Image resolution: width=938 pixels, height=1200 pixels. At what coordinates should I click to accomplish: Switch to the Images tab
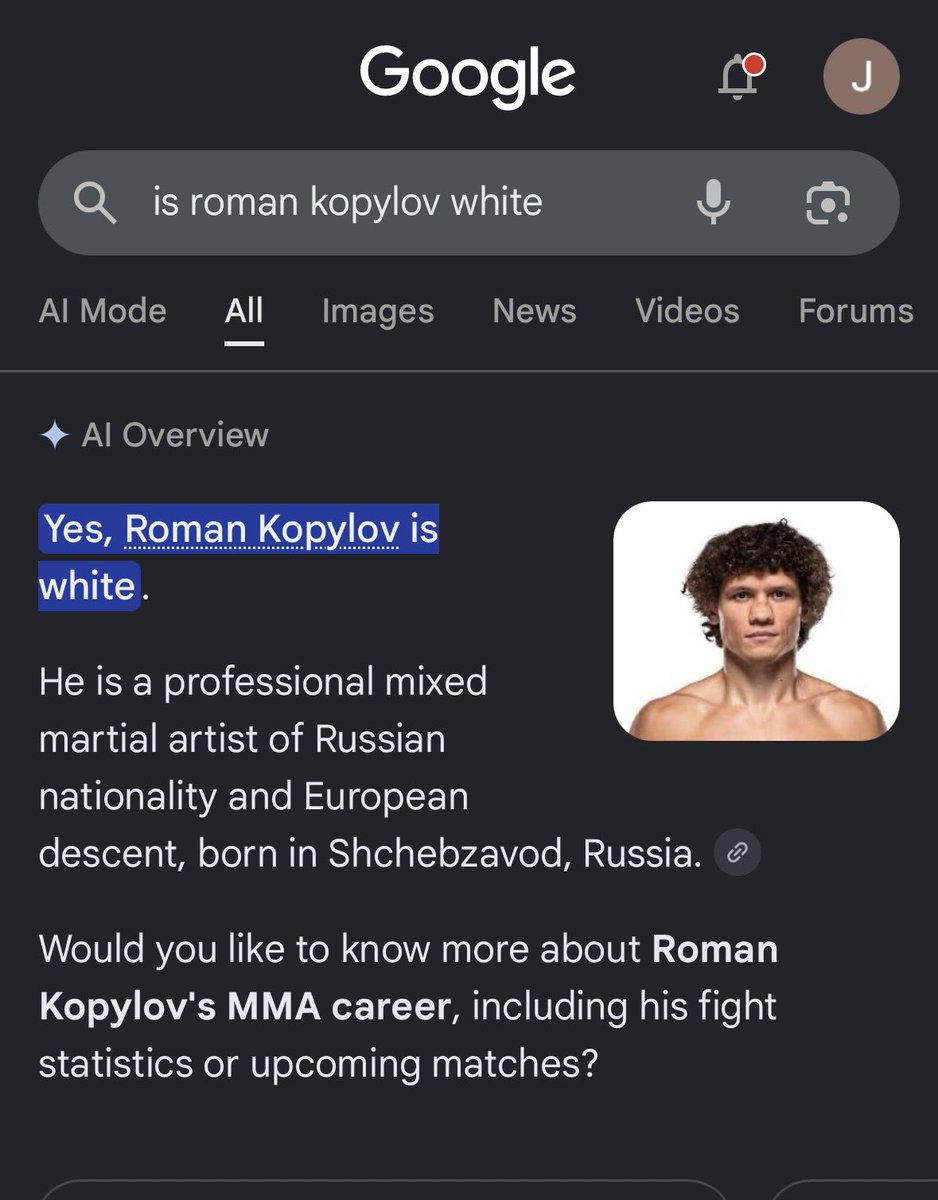coord(378,311)
